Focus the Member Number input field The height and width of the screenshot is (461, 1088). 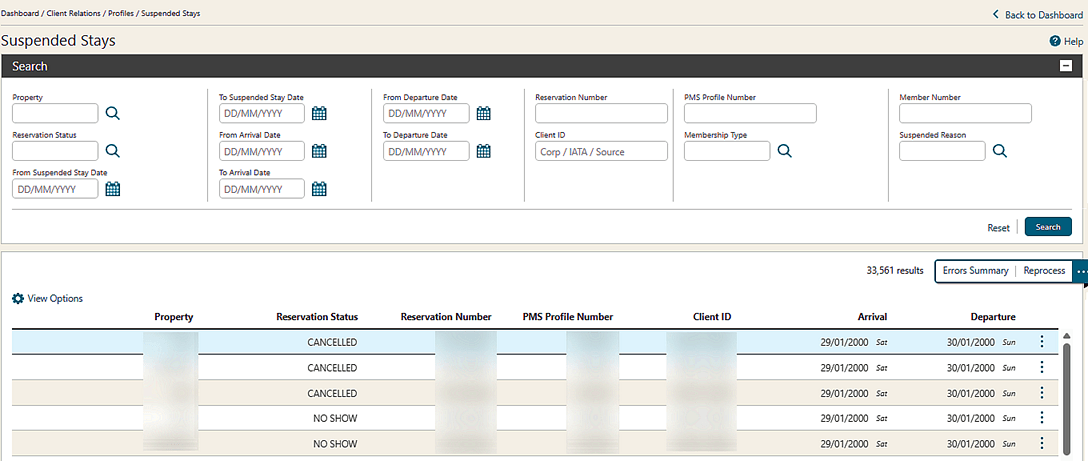(x=965, y=113)
